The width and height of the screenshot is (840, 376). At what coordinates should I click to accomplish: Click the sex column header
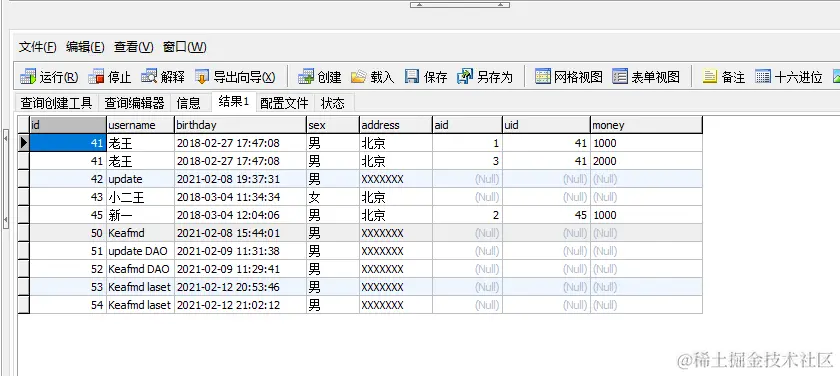(x=333, y=125)
